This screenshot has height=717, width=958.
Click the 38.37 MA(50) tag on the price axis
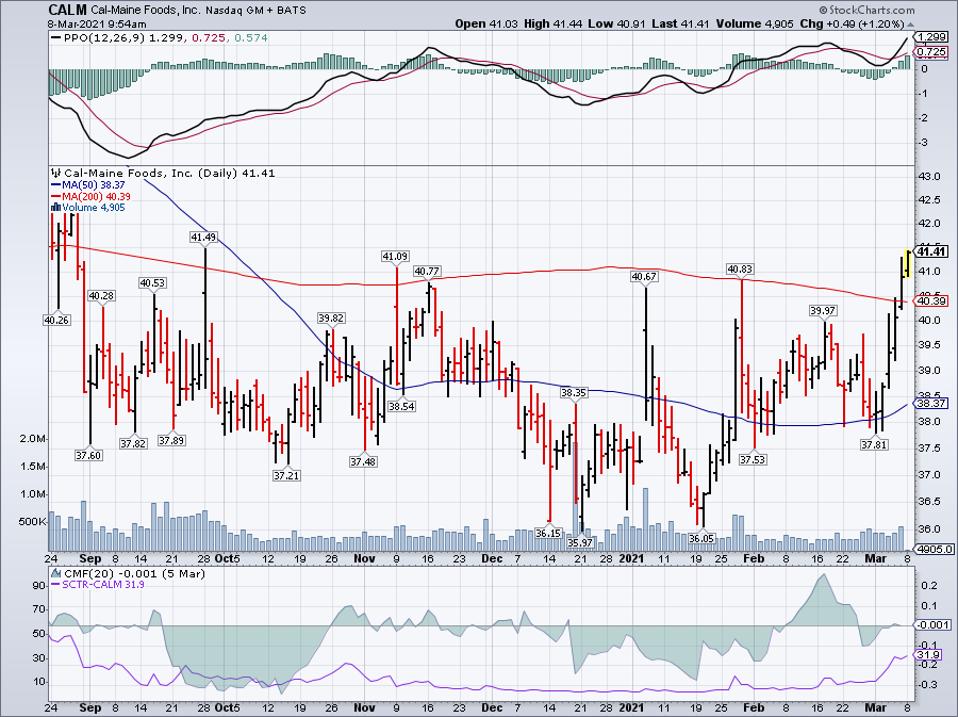coord(932,403)
